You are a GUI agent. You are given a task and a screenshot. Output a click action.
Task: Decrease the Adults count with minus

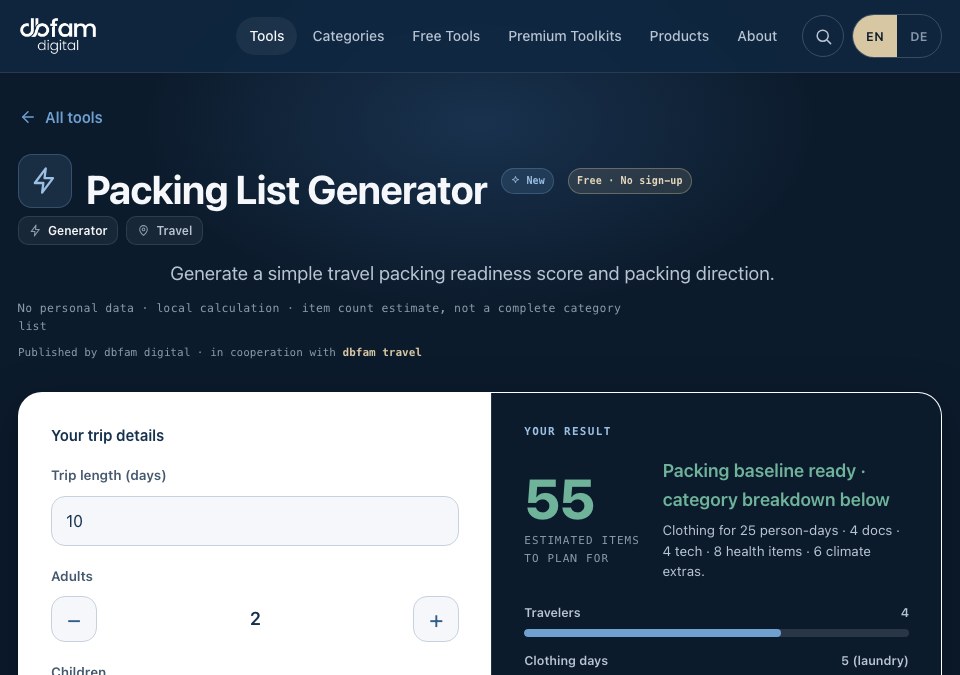click(74, 619)
